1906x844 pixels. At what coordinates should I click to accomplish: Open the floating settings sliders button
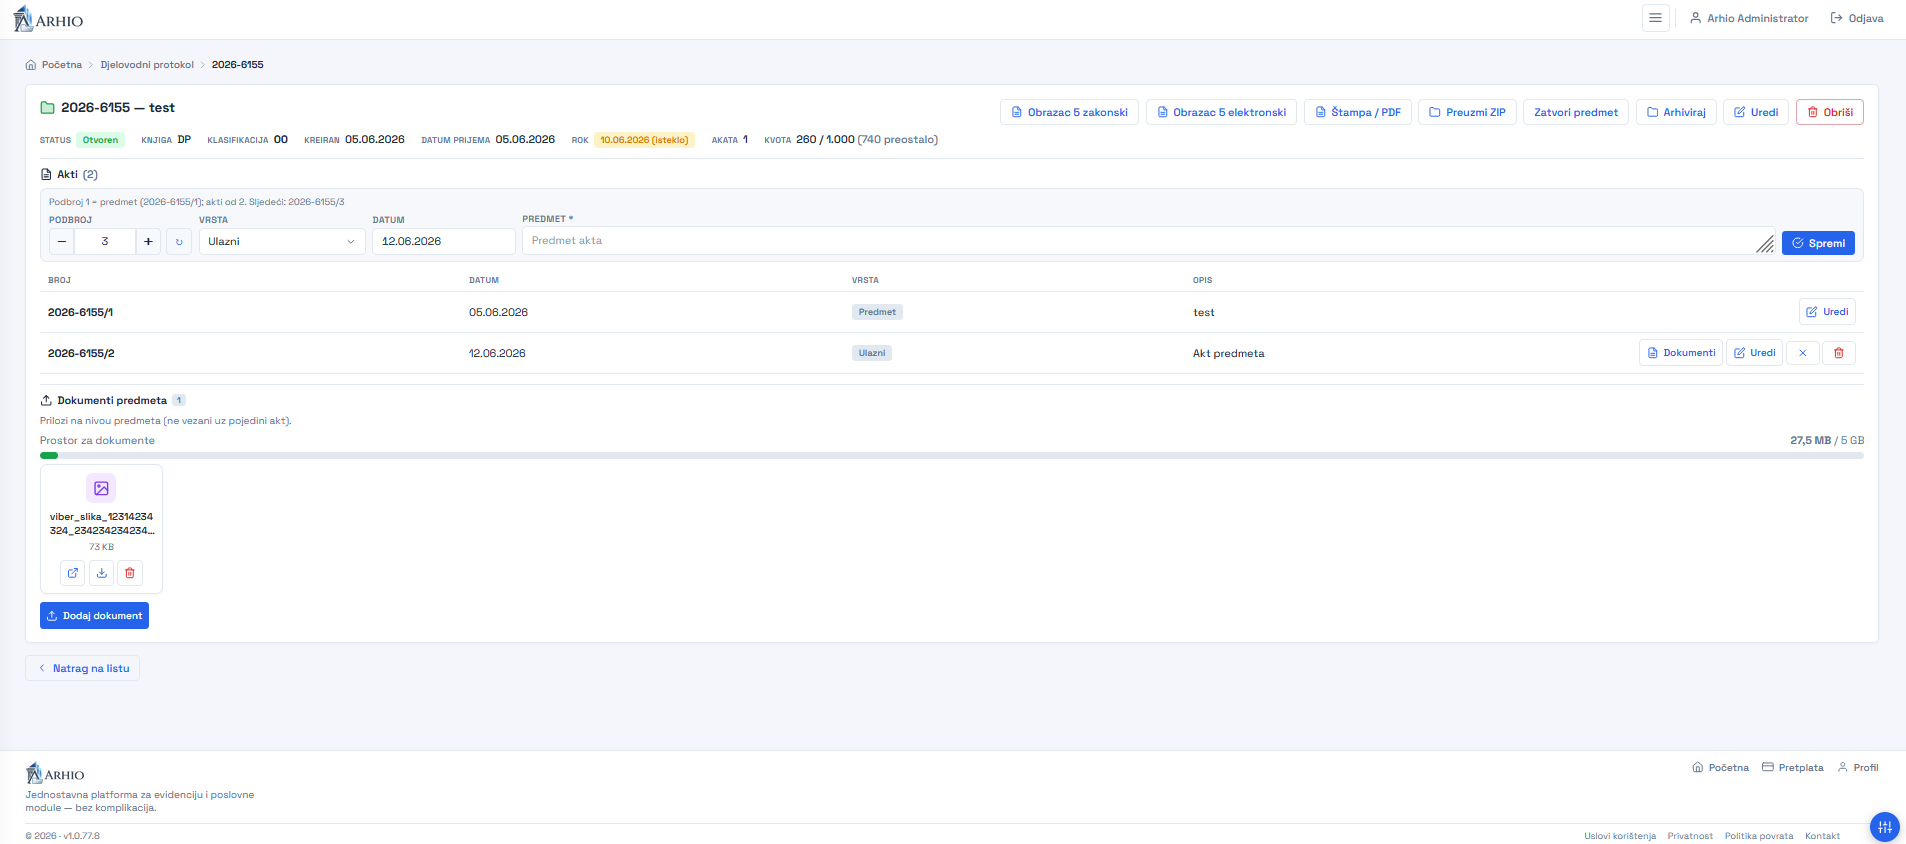point(1884,826)
